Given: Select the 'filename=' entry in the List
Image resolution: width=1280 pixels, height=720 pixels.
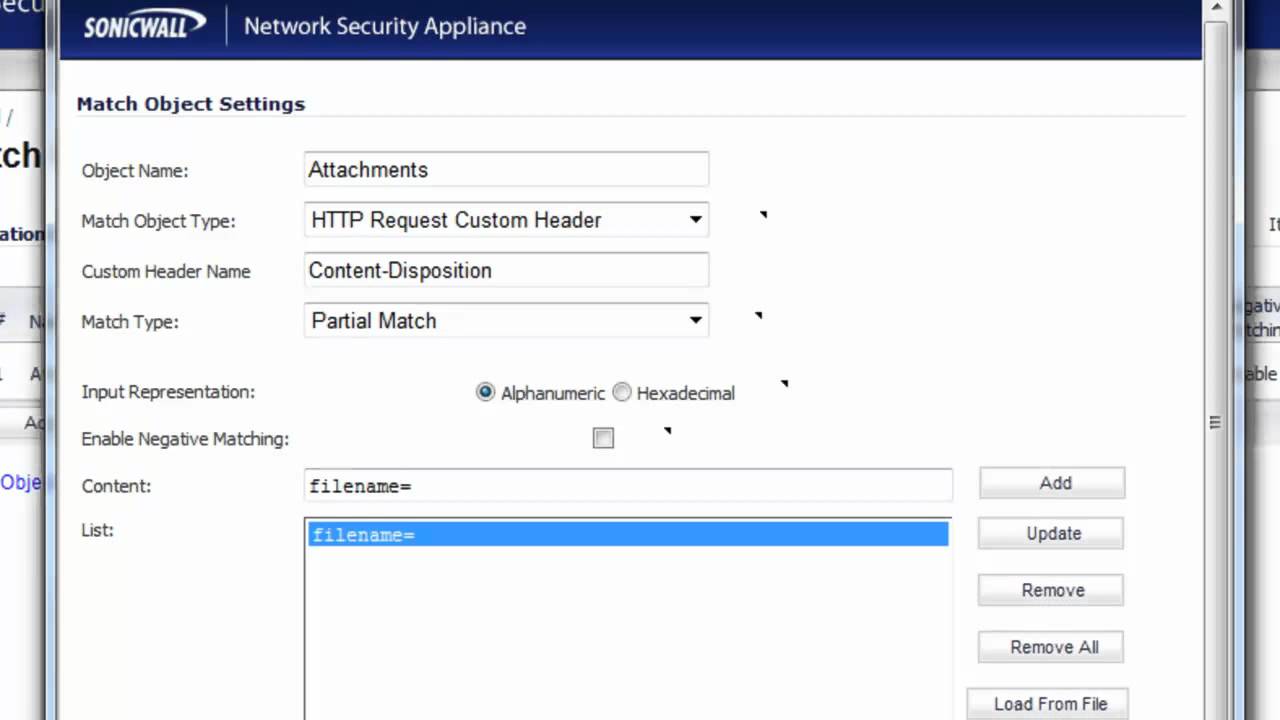Looking at the screenshot, I should click(628, 535).
